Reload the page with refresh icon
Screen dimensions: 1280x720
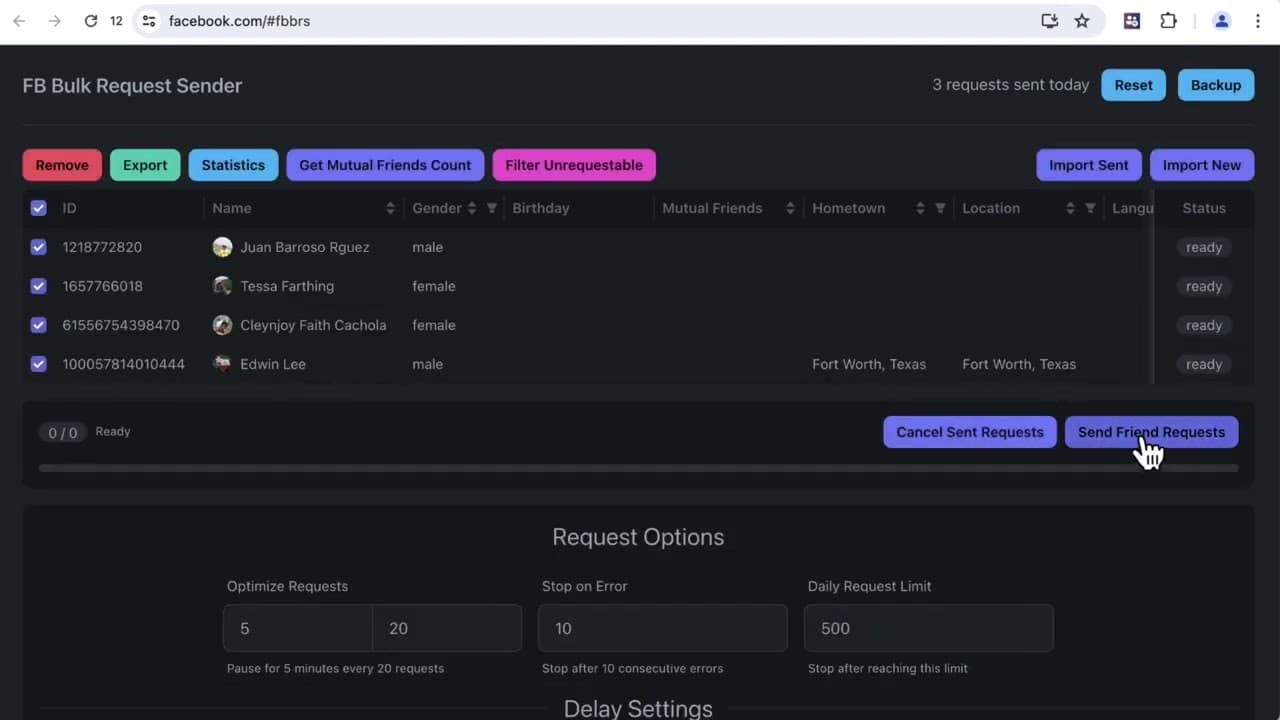tap(91, 21)
